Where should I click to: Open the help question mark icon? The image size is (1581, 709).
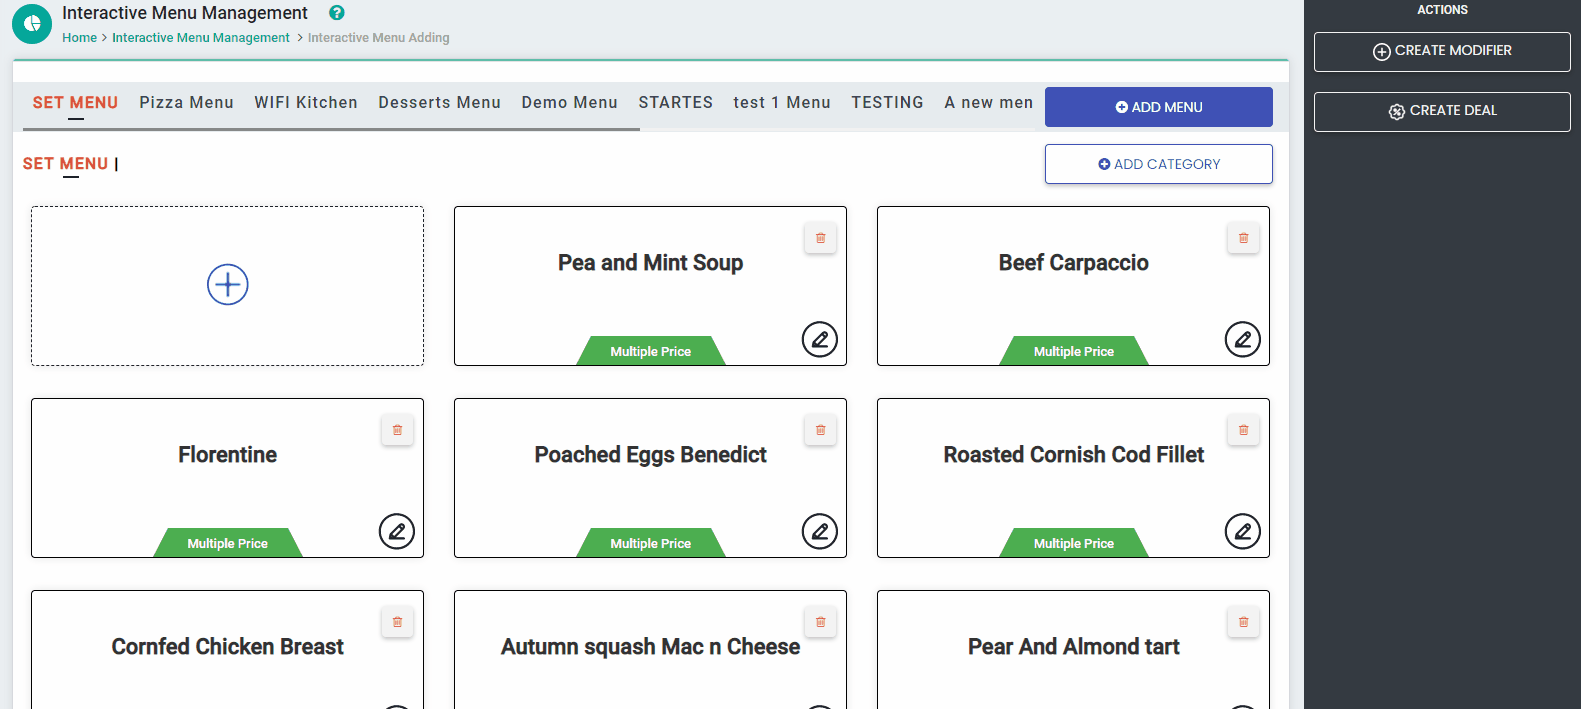pyautogui.click(x=337, y=13)
